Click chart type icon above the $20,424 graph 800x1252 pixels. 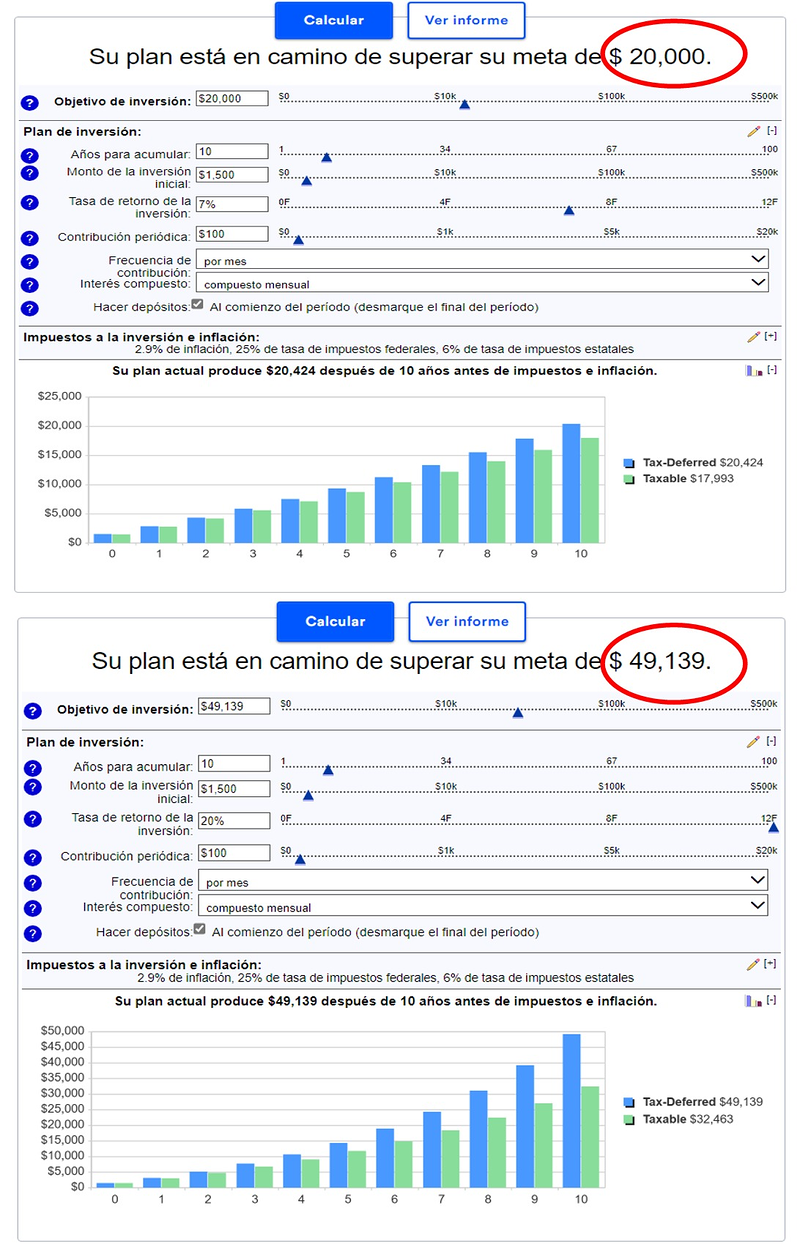click(x=751, y=370)
